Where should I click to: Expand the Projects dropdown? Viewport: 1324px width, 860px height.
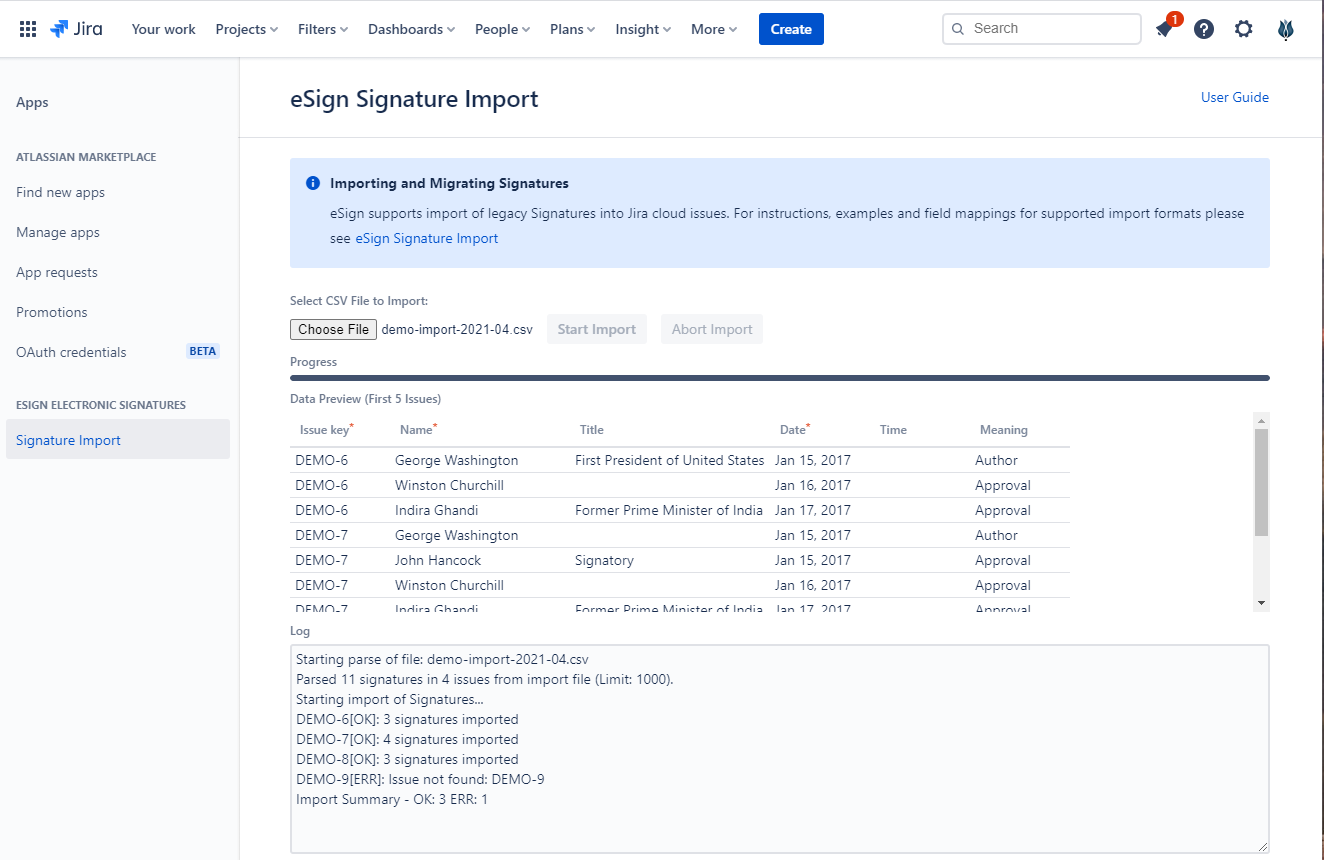[246, 29]
